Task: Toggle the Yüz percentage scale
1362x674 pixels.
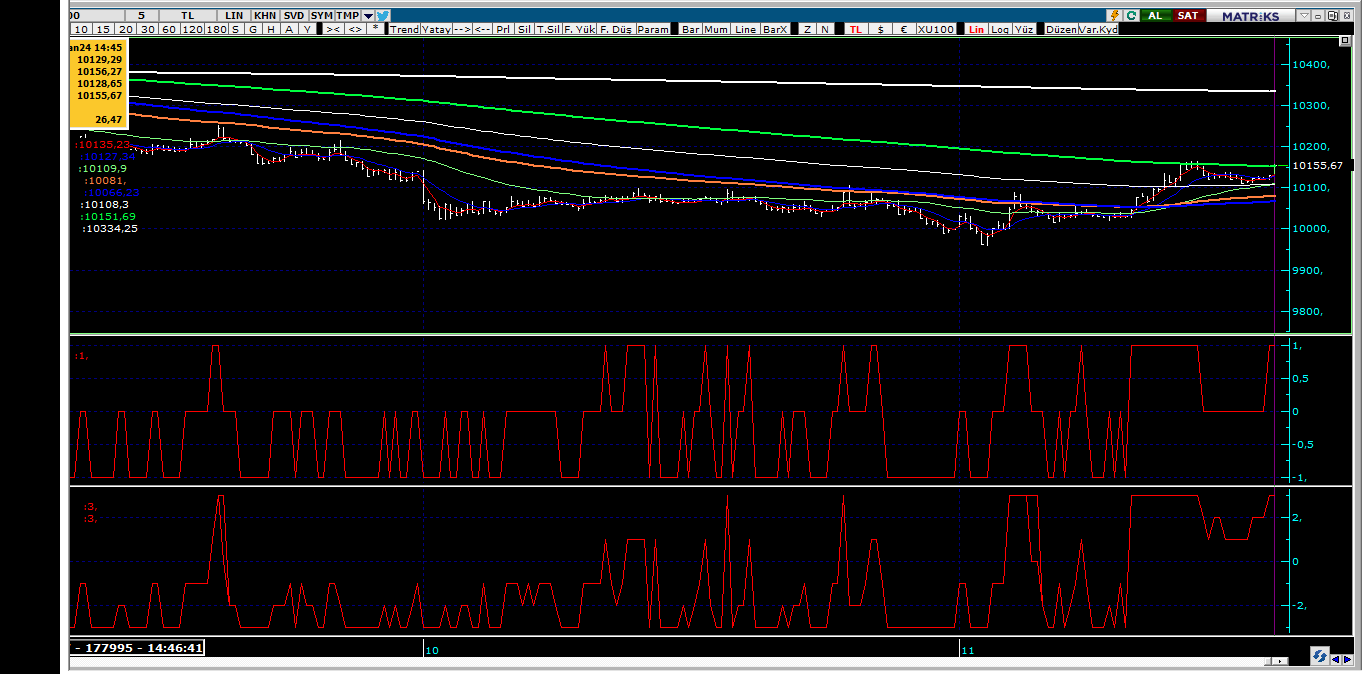Action: tap(1024, 29)
